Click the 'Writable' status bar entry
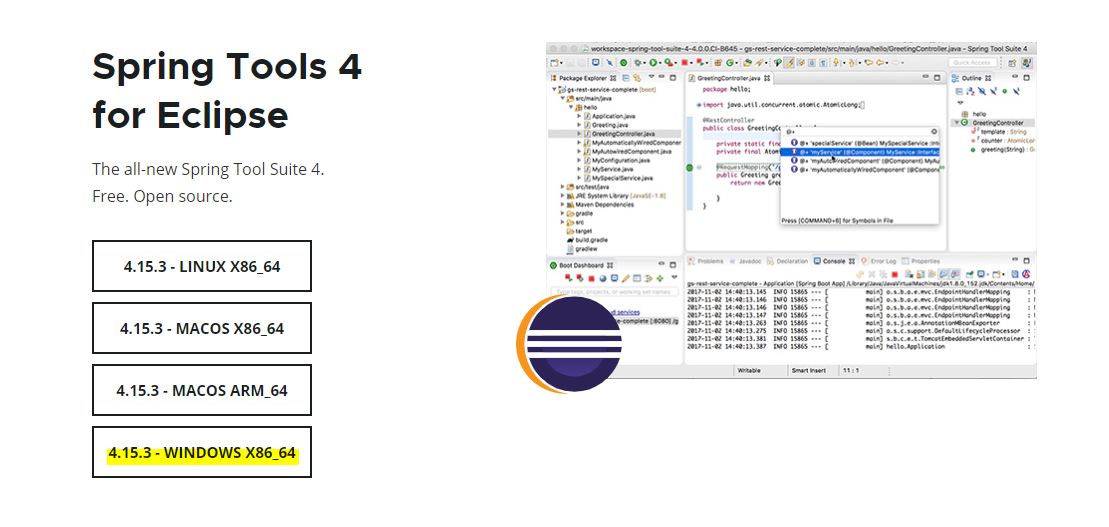The height and width of the screenshot is (527, 1109). 748,371
